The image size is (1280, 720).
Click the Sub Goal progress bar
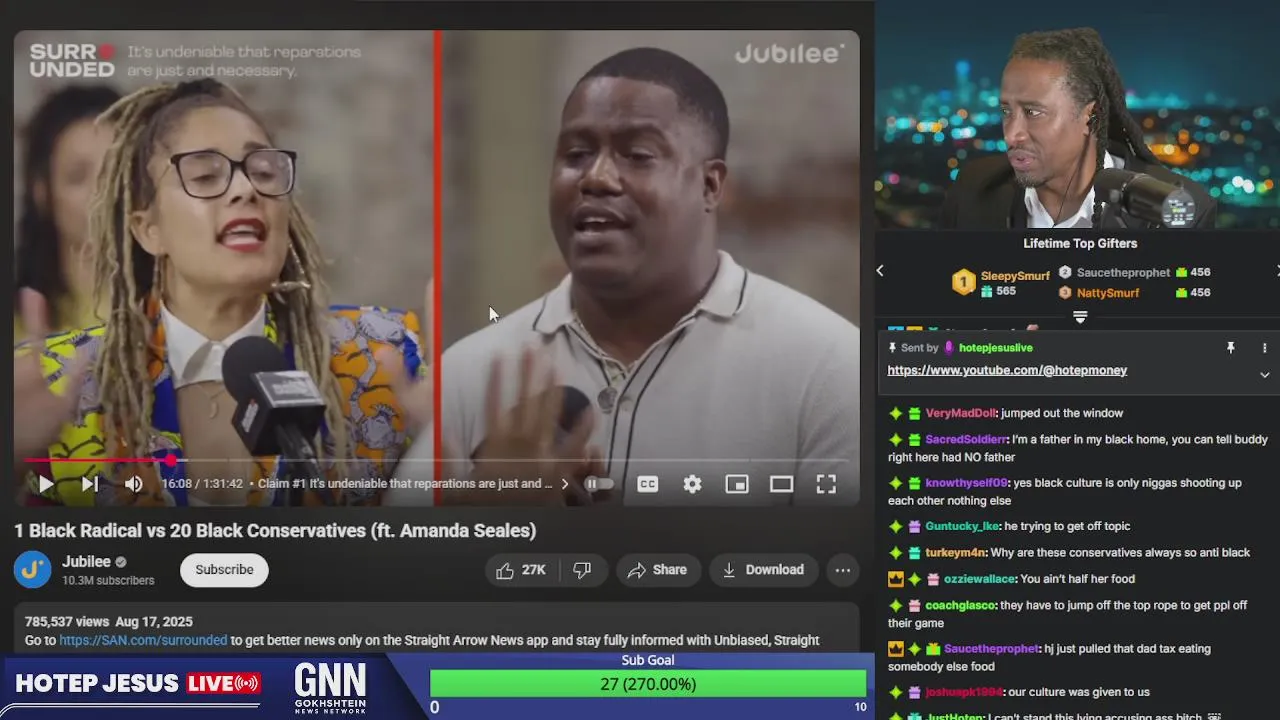[648, 684]
